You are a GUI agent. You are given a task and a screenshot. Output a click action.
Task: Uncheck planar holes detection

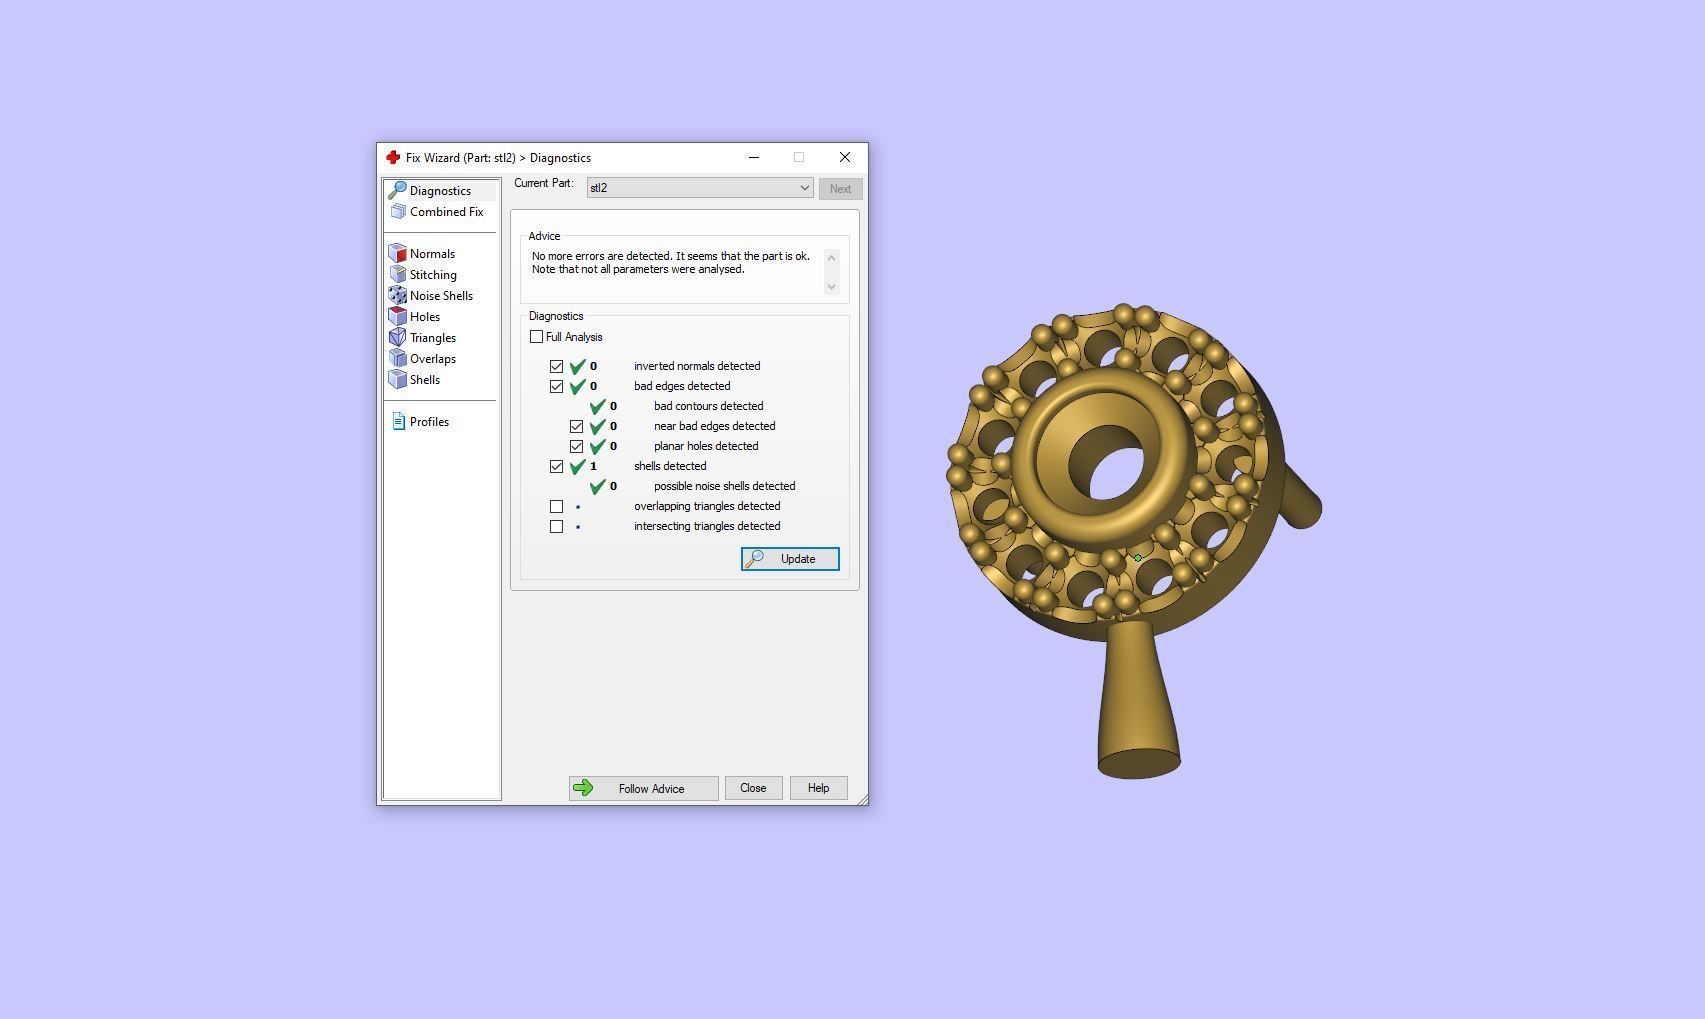577,446
